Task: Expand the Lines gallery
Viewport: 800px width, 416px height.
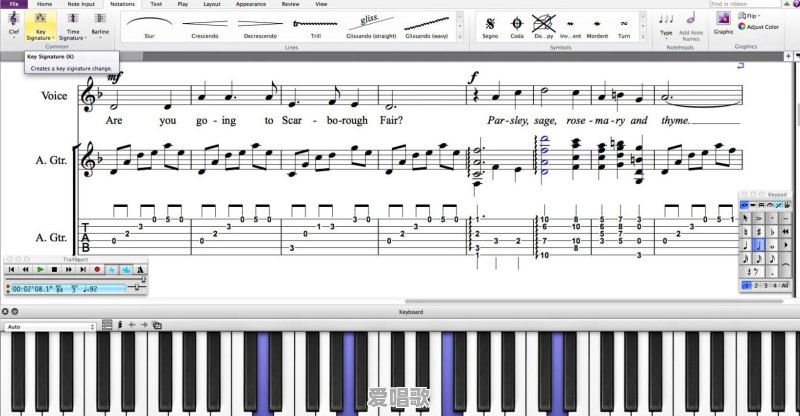Action: point(460,37)
